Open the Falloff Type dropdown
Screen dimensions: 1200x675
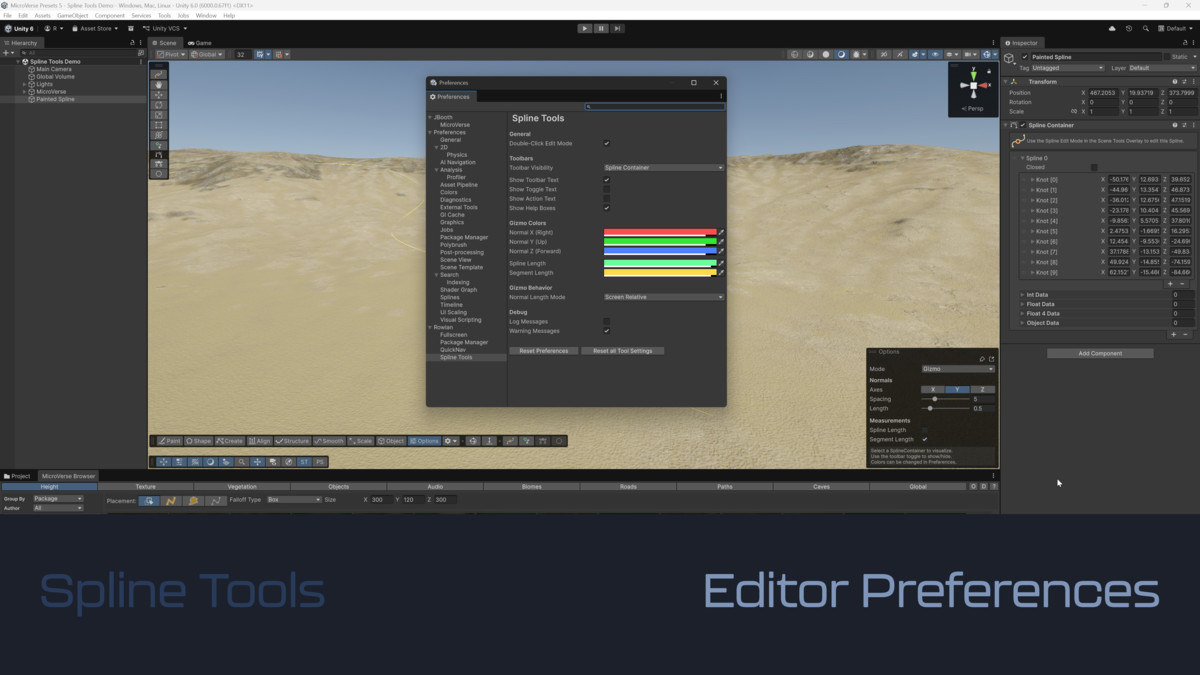click(294, 500)
